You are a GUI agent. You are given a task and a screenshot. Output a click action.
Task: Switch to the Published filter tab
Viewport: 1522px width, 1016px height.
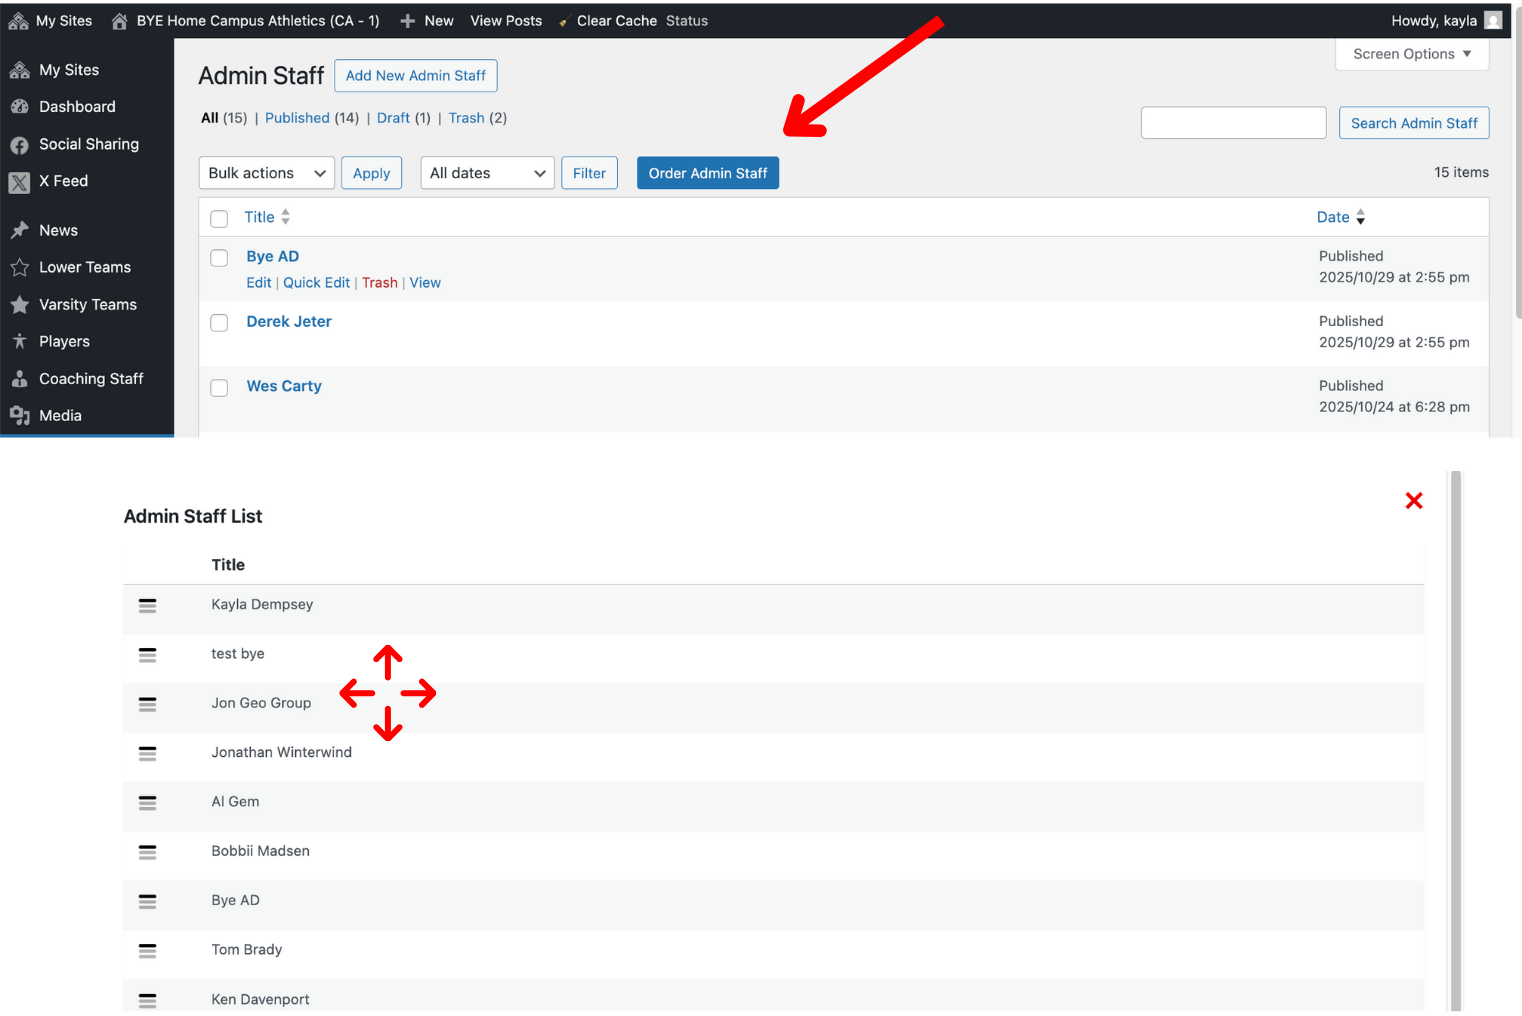297,117
